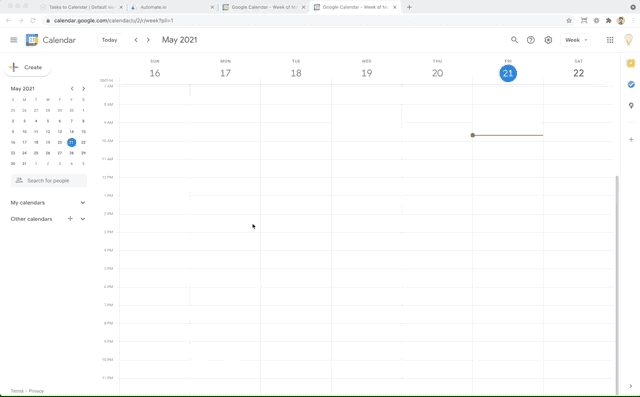The image size is (640, 397).
Task: Click May 2021 mini calendar title
Action: [22, 89]
